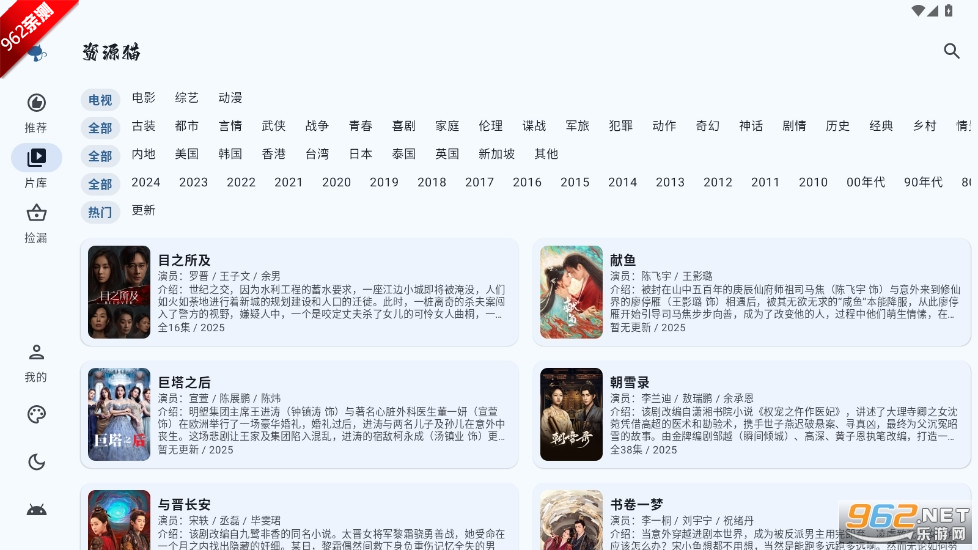Viewport: 978px width, 550px height.
Task: Switch to the 动漫 tab
Action: tap(230, 98)
